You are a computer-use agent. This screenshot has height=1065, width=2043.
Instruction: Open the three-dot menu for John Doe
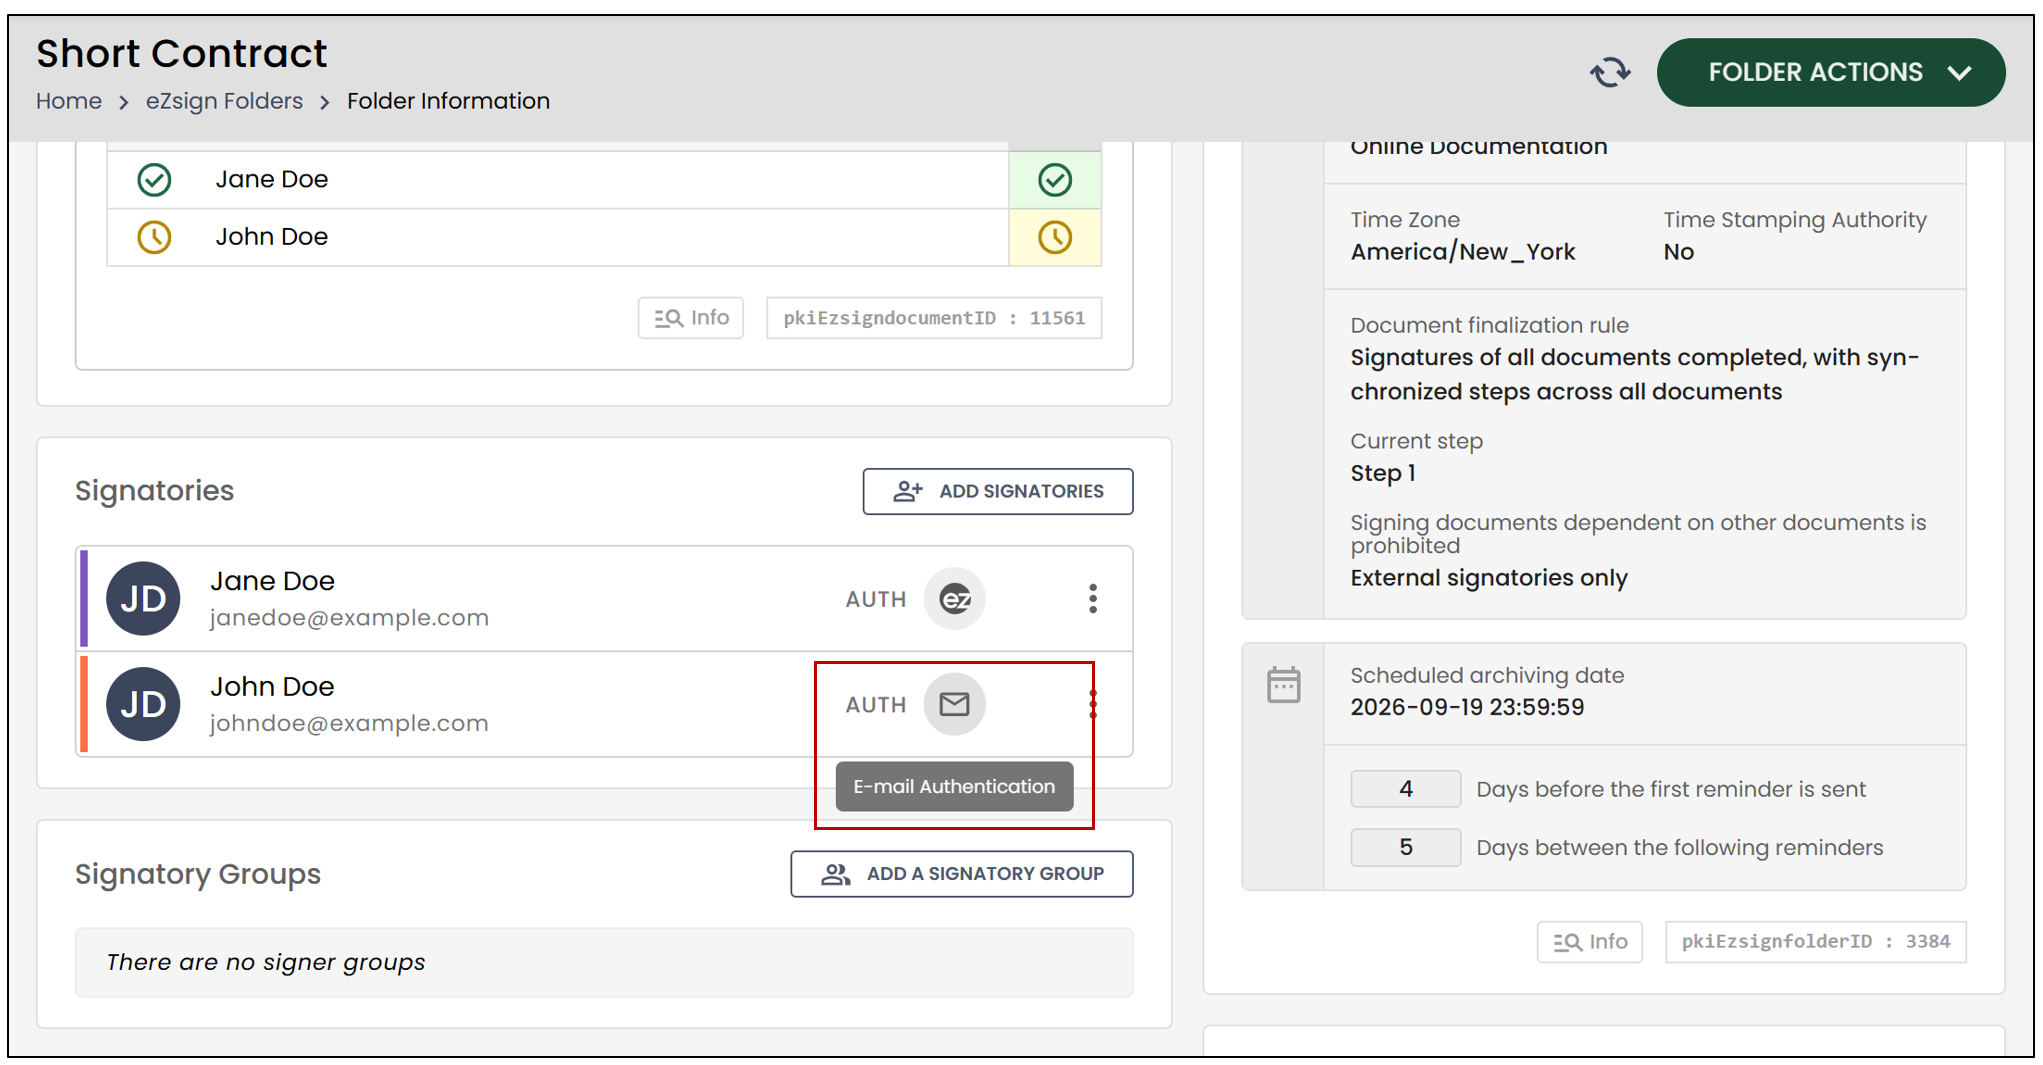(x=1093, y=704)
